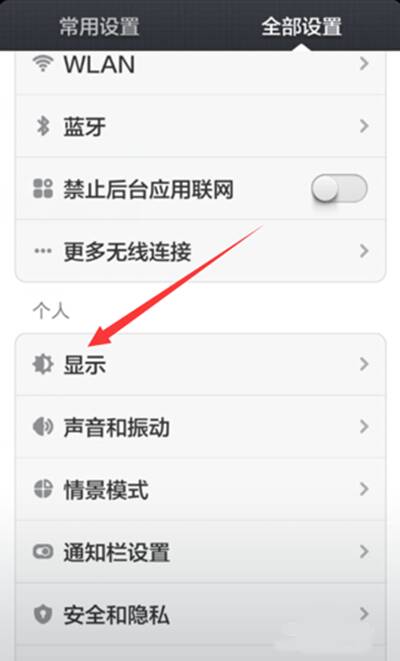The width and height of the screenshot is (400, 661).
Task: Open the 通知栏设置 entry
Action: tap(200, 551)
